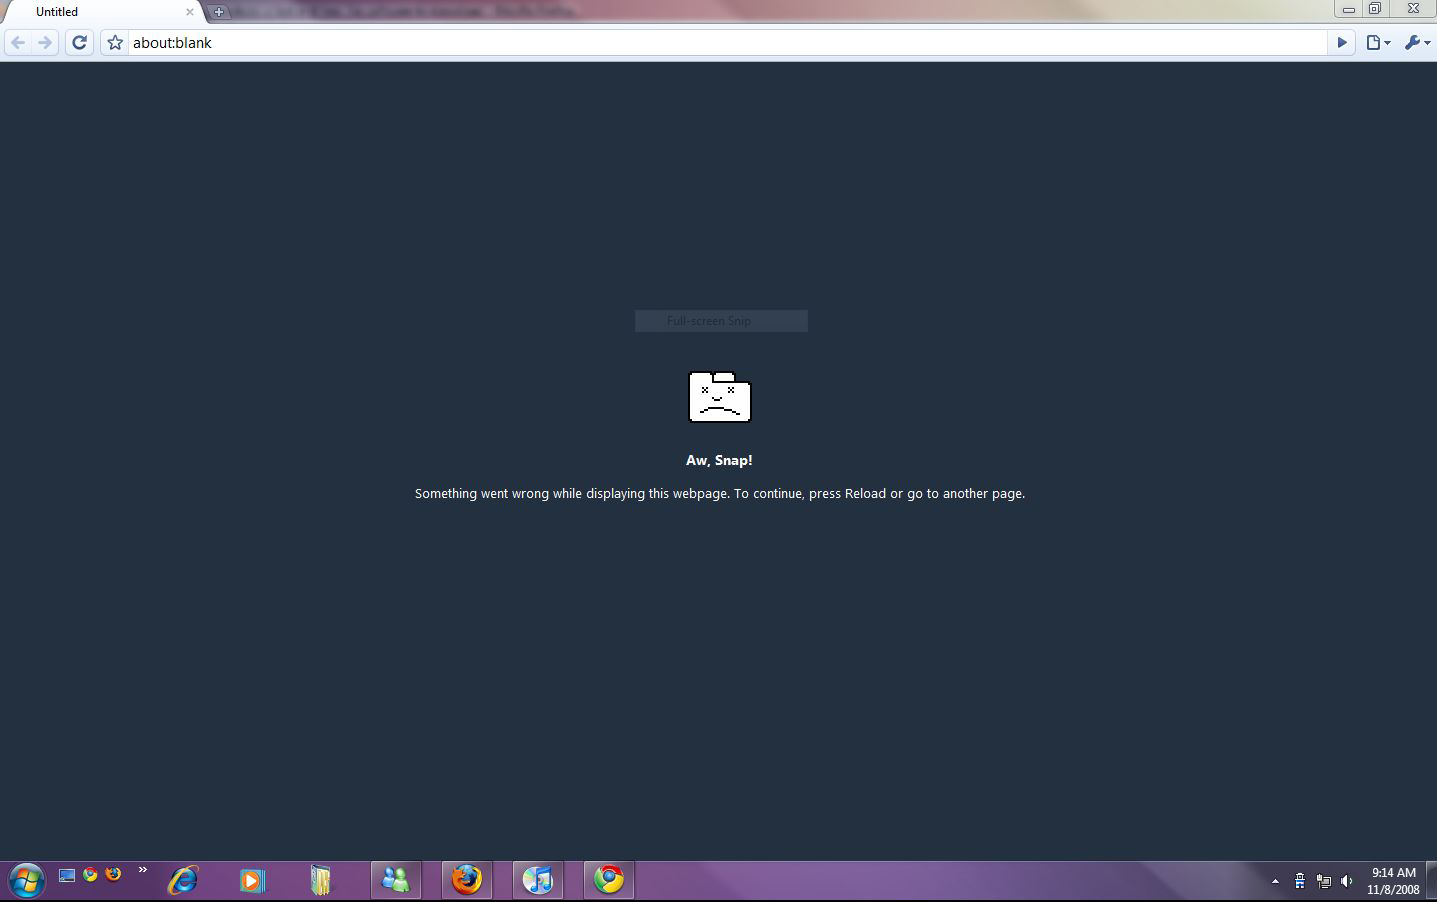Switch to the Firefox taskbar window
Viewport: 1437px width, 902px height.
tap(467, 880)
